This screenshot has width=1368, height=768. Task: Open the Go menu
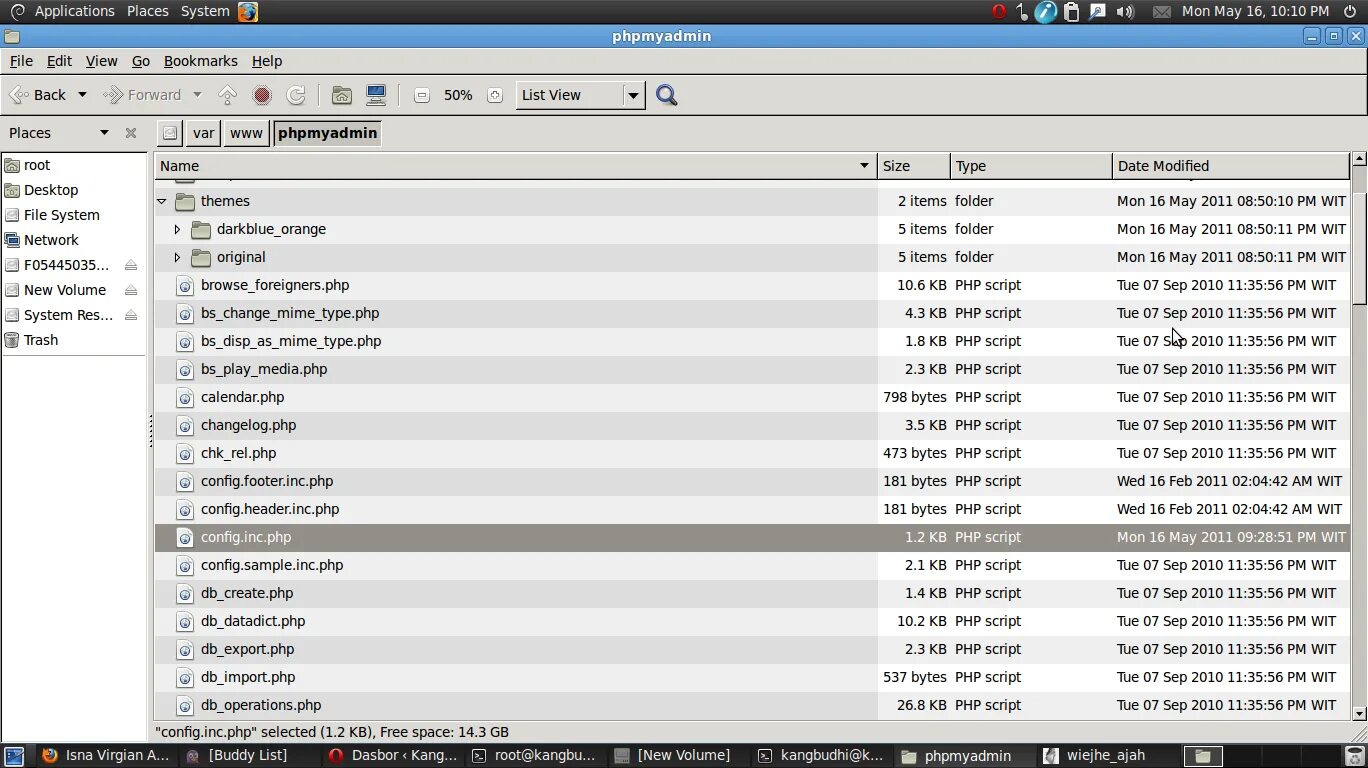[x=141, y=61]
